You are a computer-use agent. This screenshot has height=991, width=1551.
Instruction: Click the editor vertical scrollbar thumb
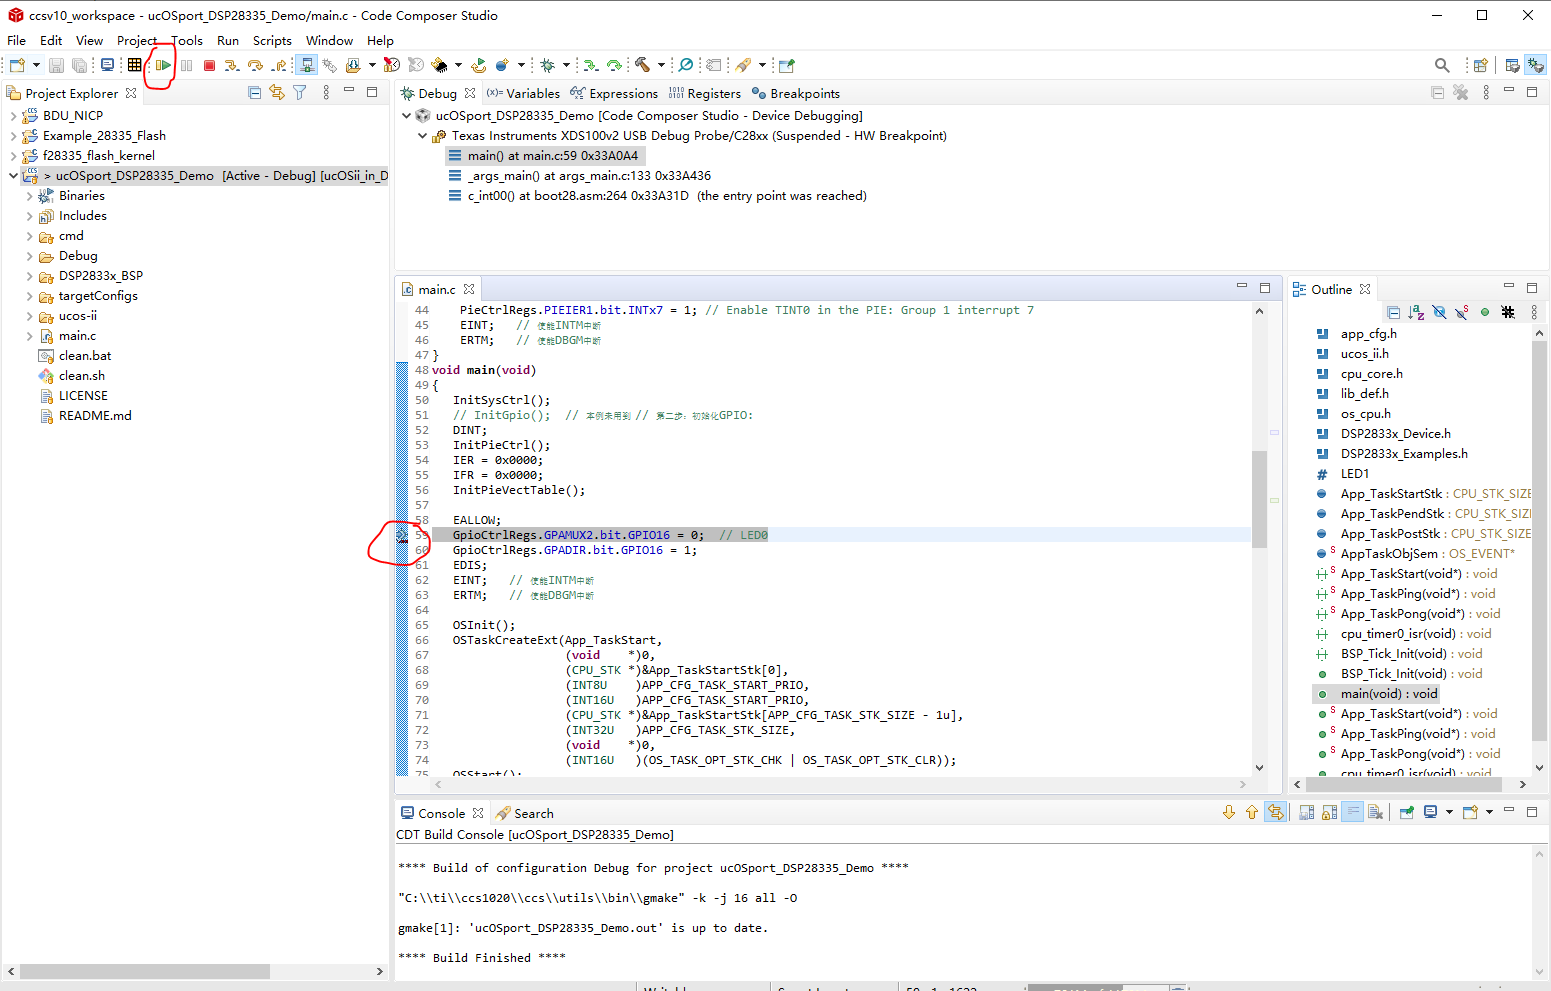[1259, 500]
